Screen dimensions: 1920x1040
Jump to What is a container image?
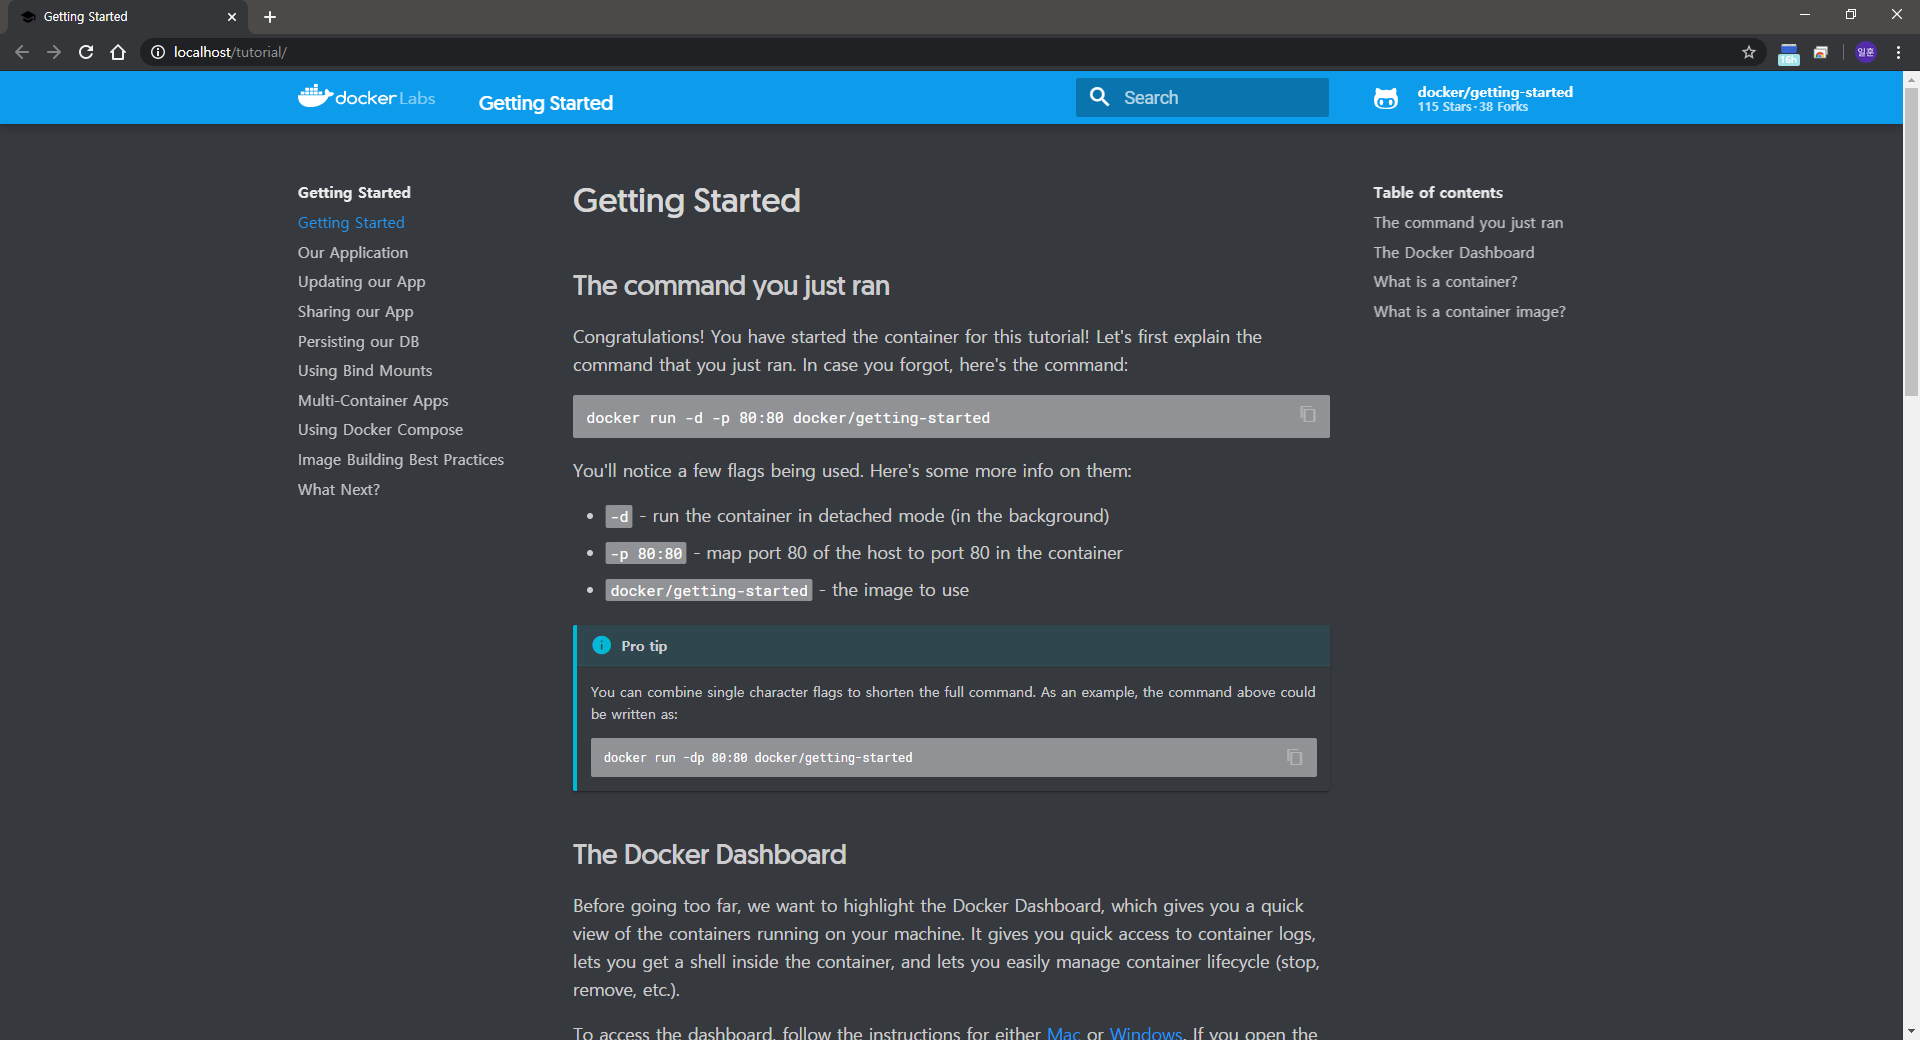1469,311
